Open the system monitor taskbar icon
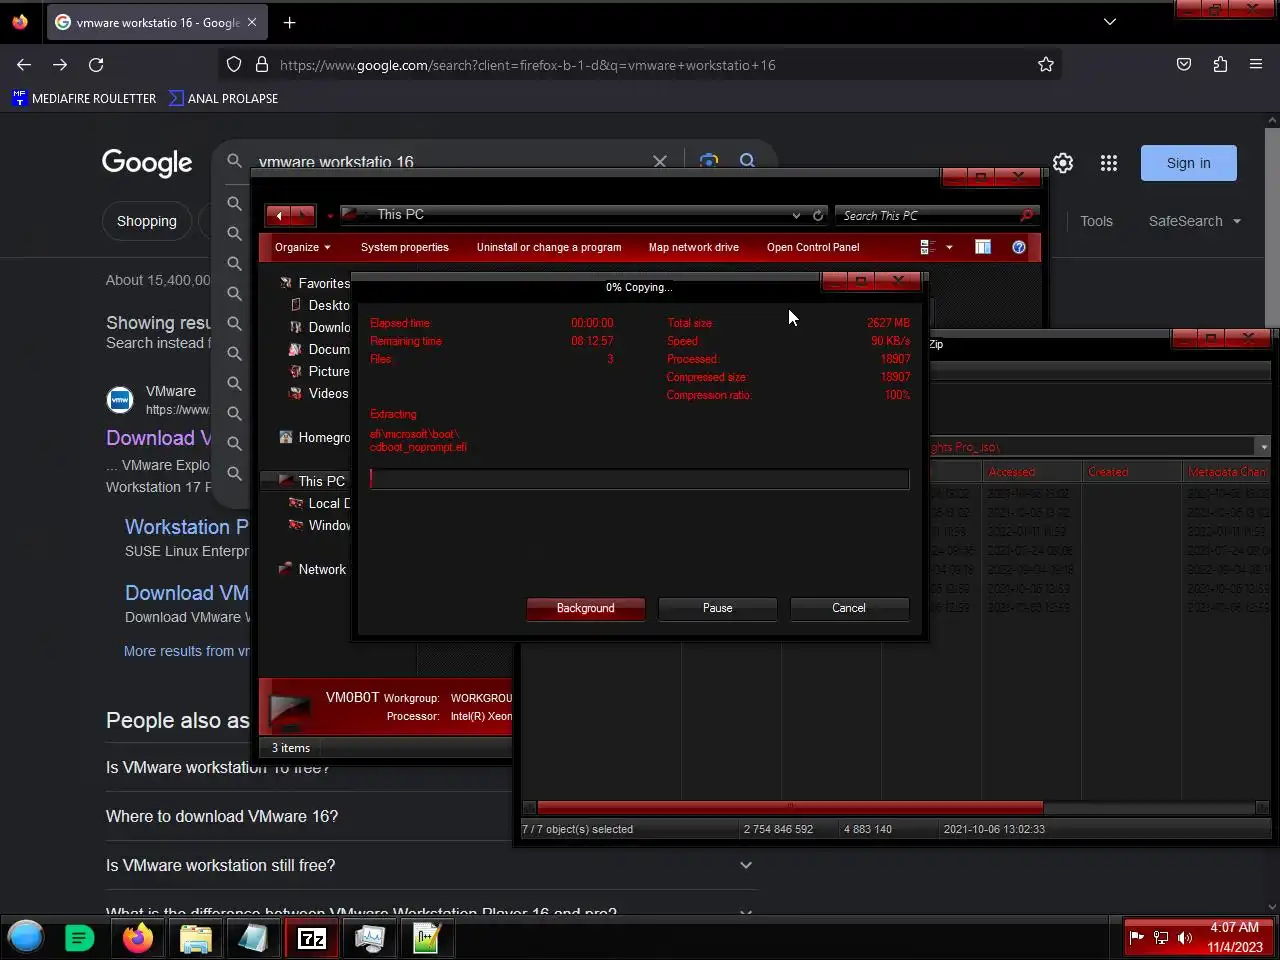 [x=370, y=938]
